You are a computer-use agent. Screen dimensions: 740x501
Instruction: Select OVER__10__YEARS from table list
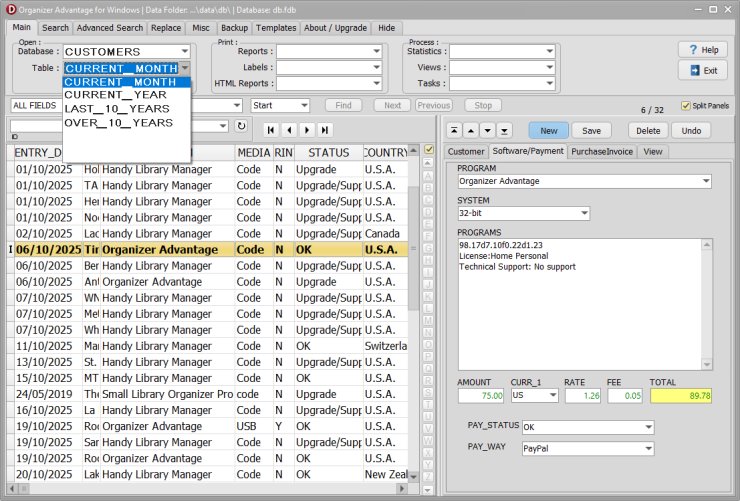pyautogui.click(x=126, y=123)
